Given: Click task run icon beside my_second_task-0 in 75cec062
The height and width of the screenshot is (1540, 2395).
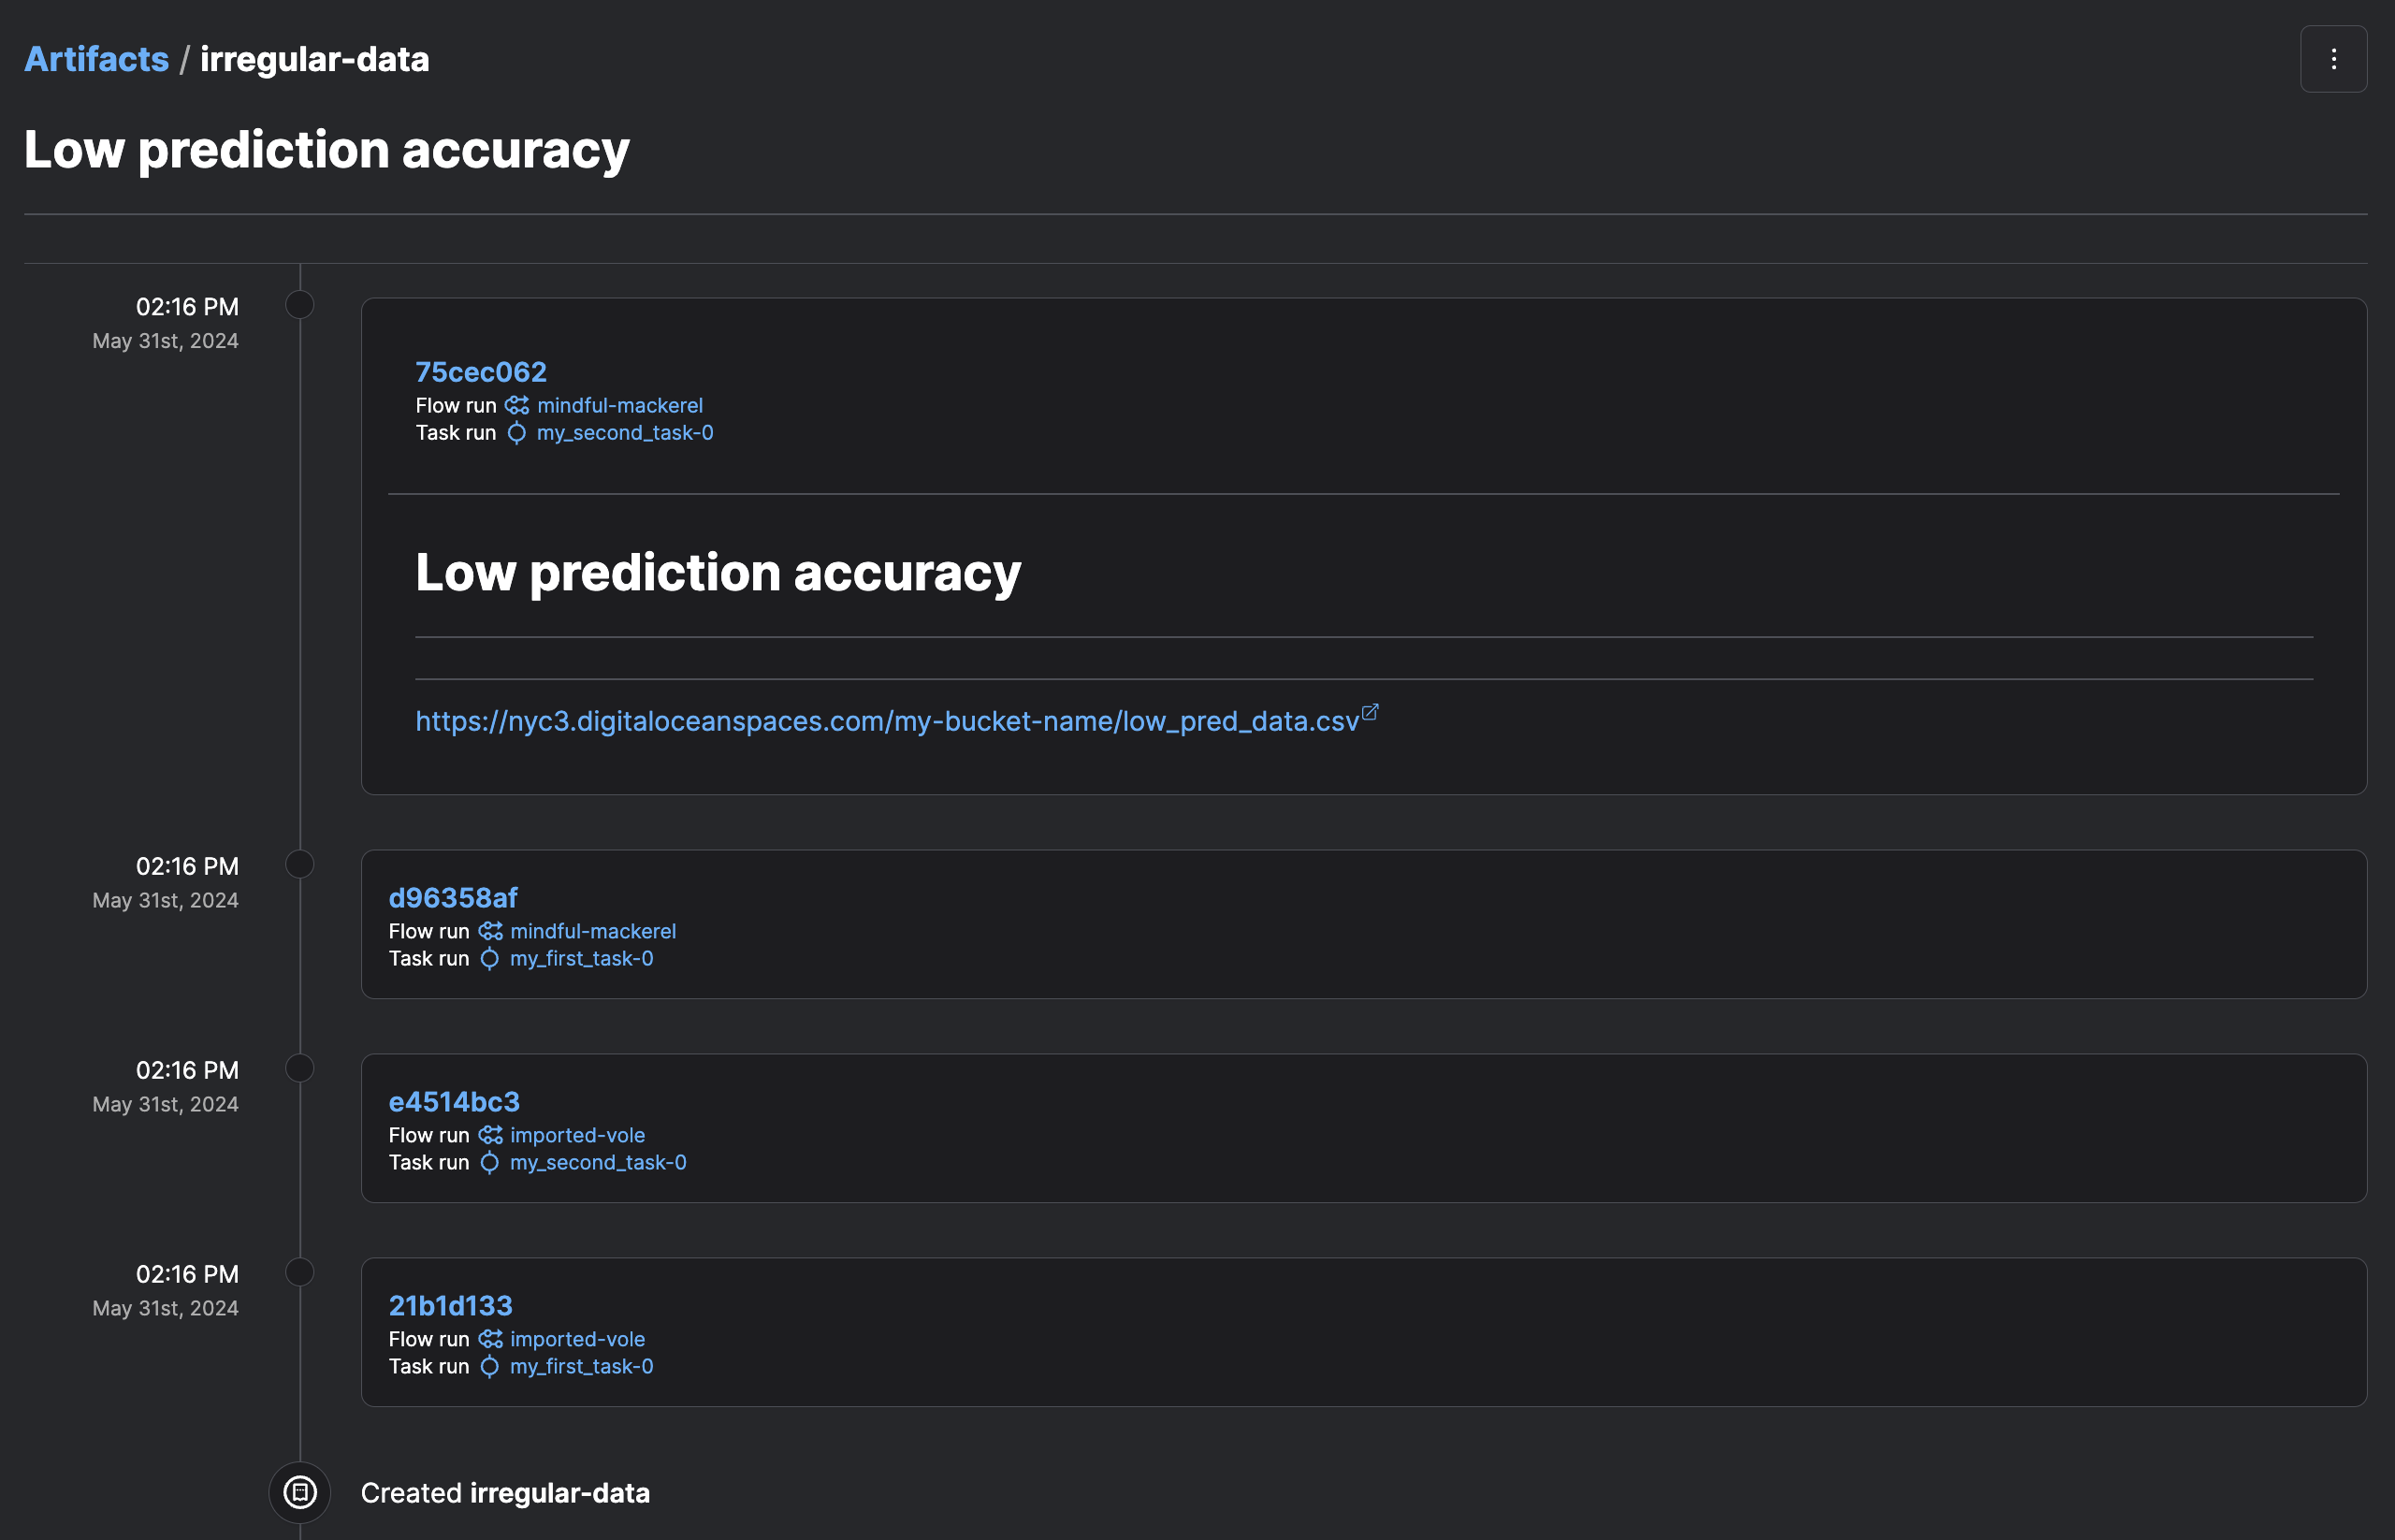Looking at the screenshot, I should click(517, 433).
